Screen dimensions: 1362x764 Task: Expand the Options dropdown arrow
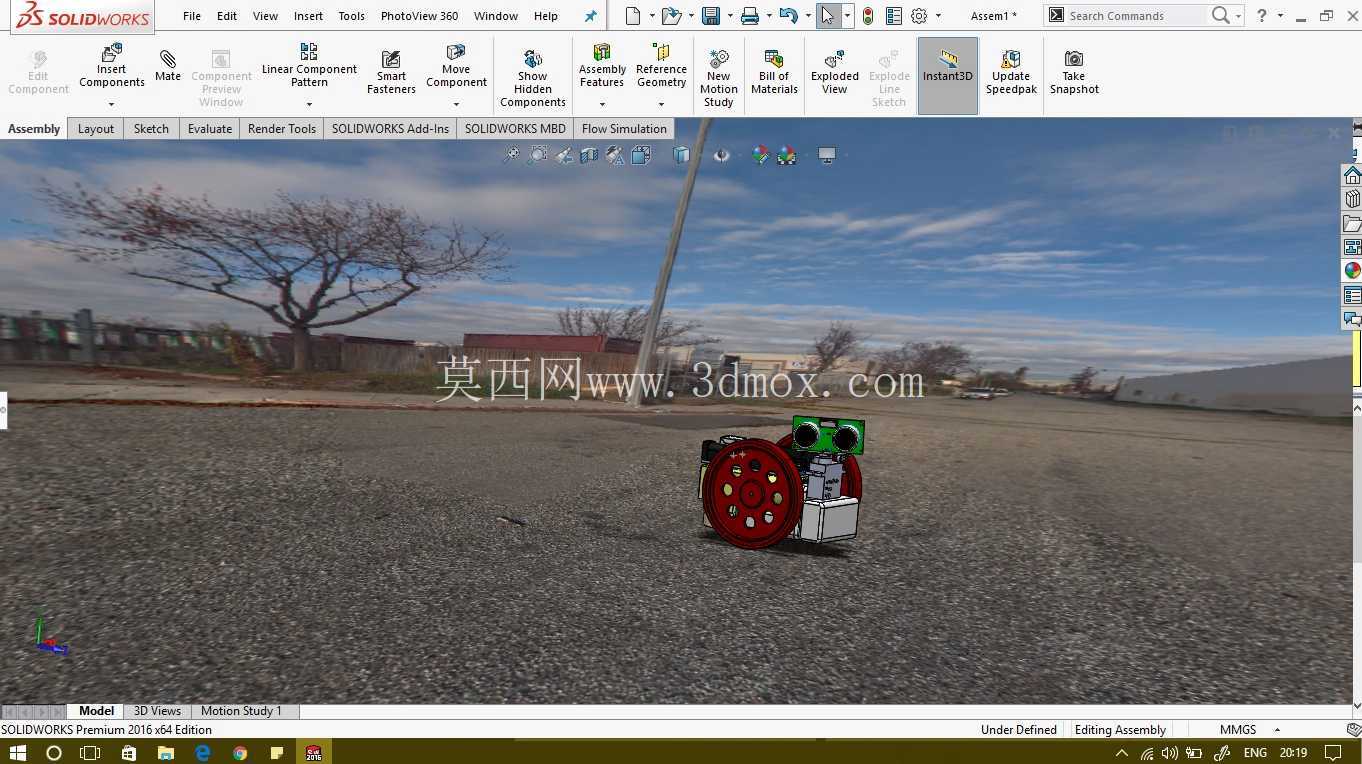938,16
